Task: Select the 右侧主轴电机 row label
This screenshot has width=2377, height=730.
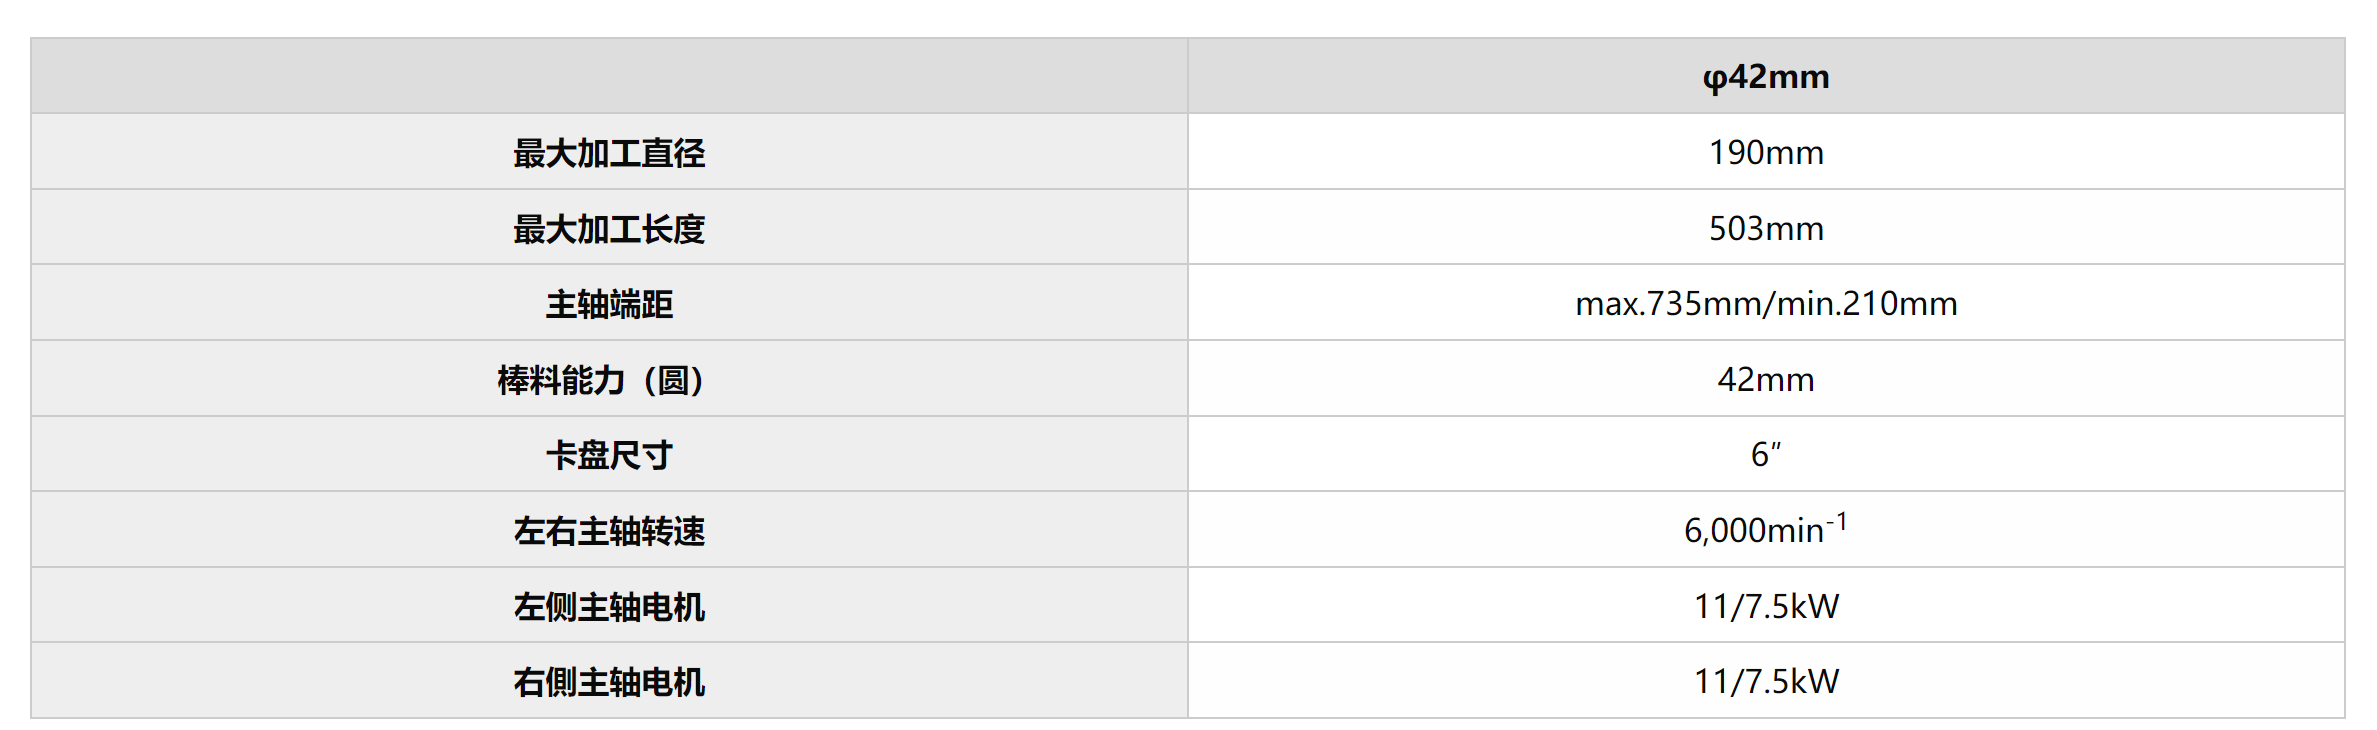Action: (609, 682)
